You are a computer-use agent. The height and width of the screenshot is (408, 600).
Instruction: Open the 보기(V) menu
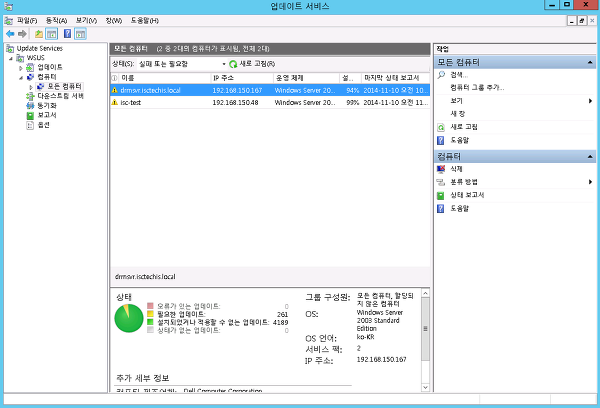[86, 21]
